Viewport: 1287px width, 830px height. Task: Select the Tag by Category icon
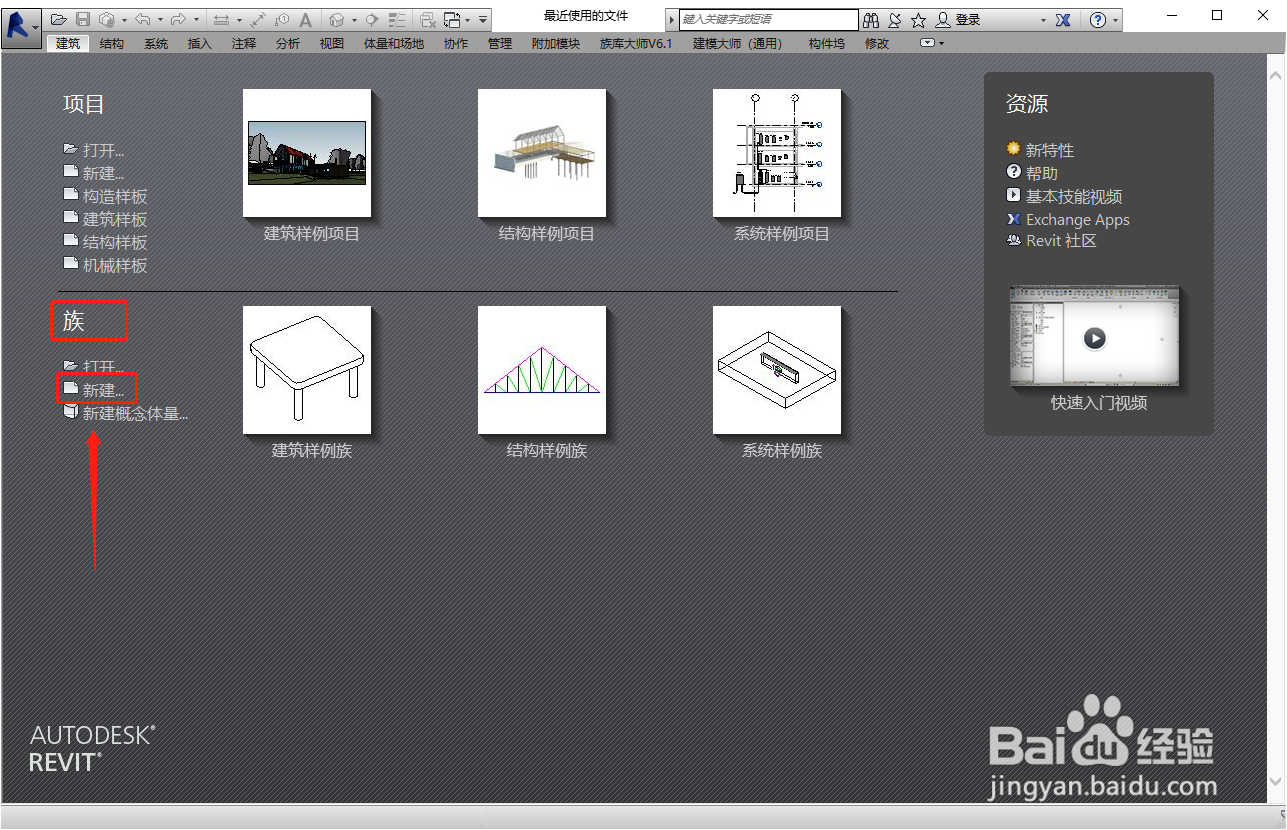pos(282,20)
